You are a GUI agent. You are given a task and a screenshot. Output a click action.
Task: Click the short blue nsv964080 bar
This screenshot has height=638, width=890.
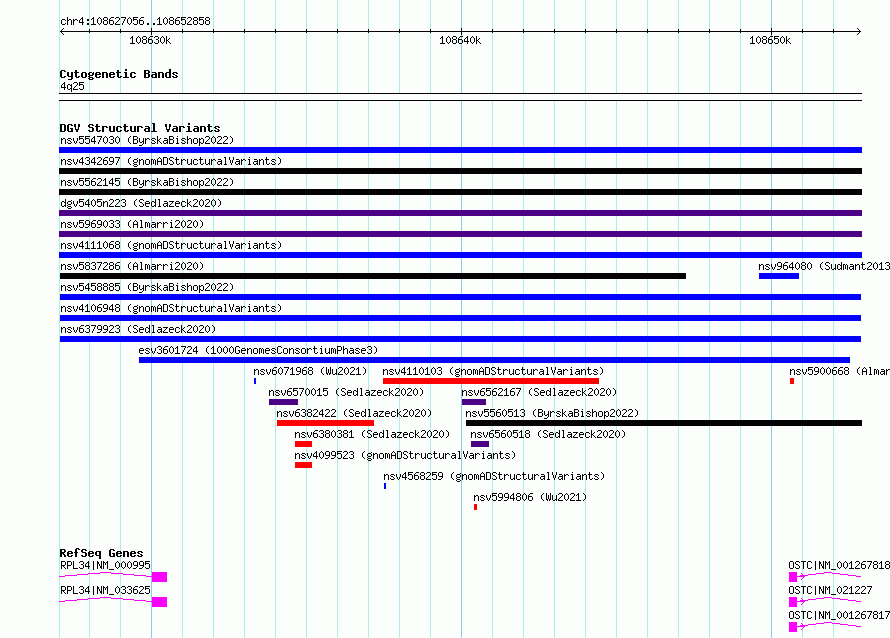pos(779,276)
